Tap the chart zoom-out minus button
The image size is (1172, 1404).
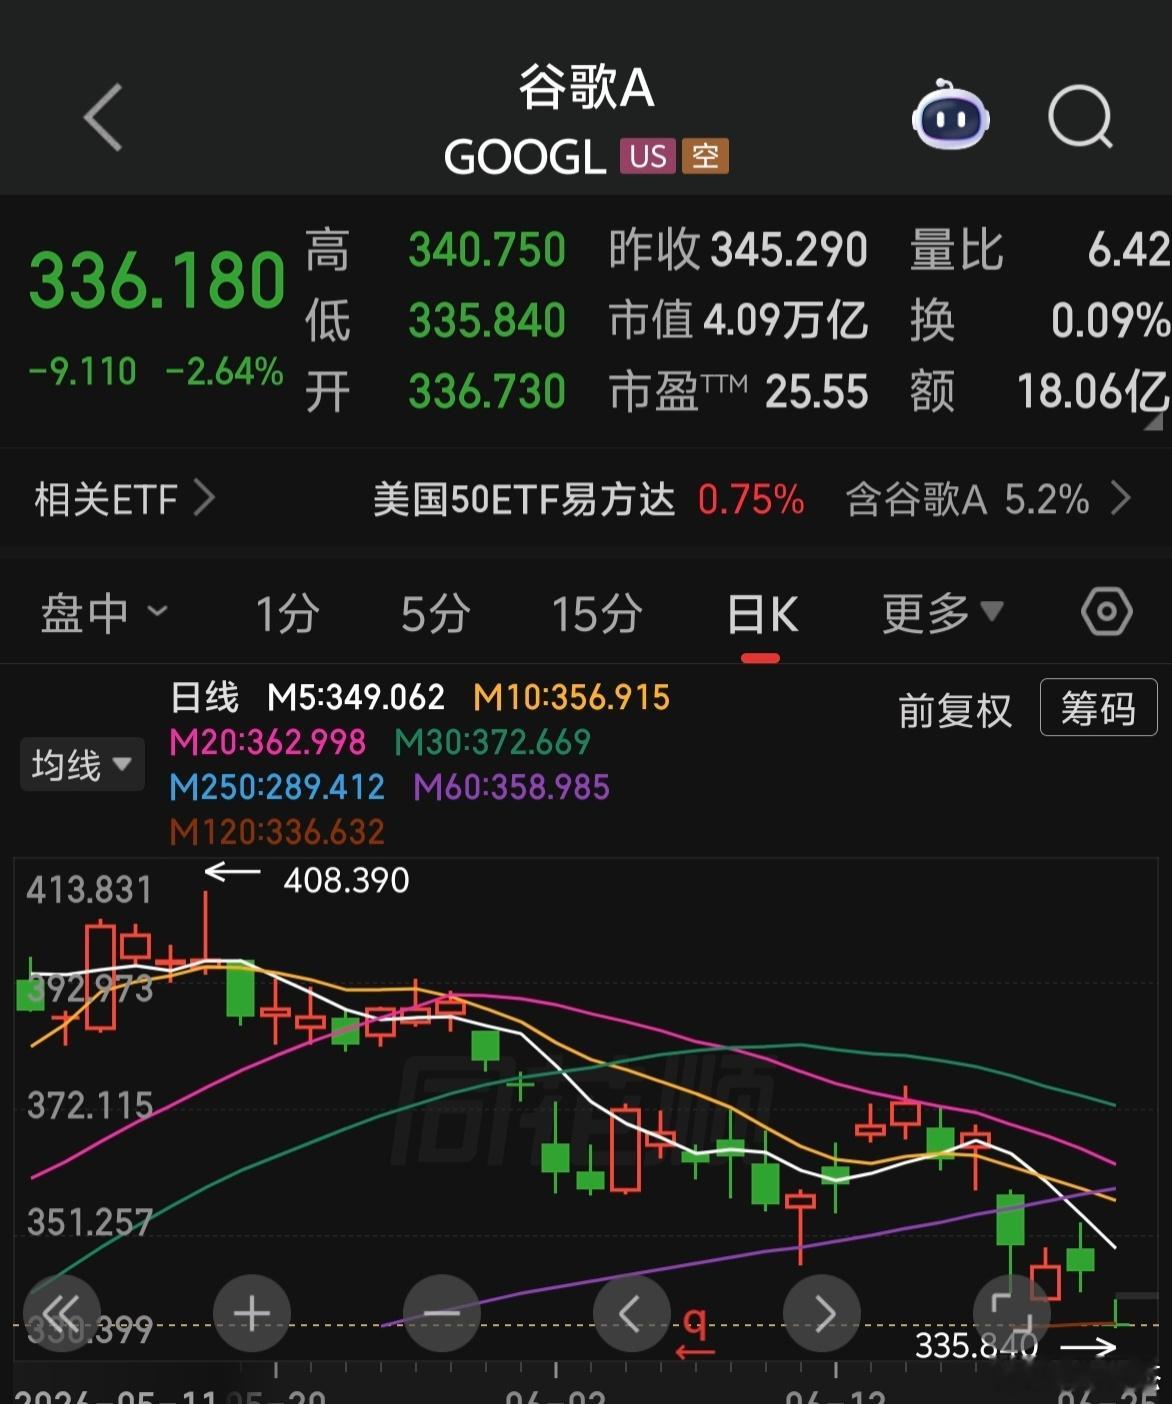pos(442,1313)
